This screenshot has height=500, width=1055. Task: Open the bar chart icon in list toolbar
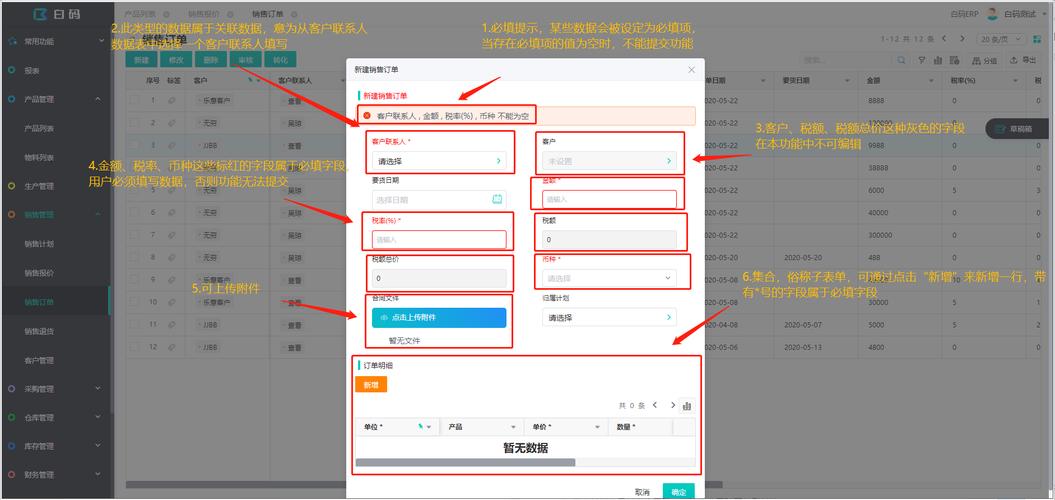pyautogui.click(x=939, y=61)
